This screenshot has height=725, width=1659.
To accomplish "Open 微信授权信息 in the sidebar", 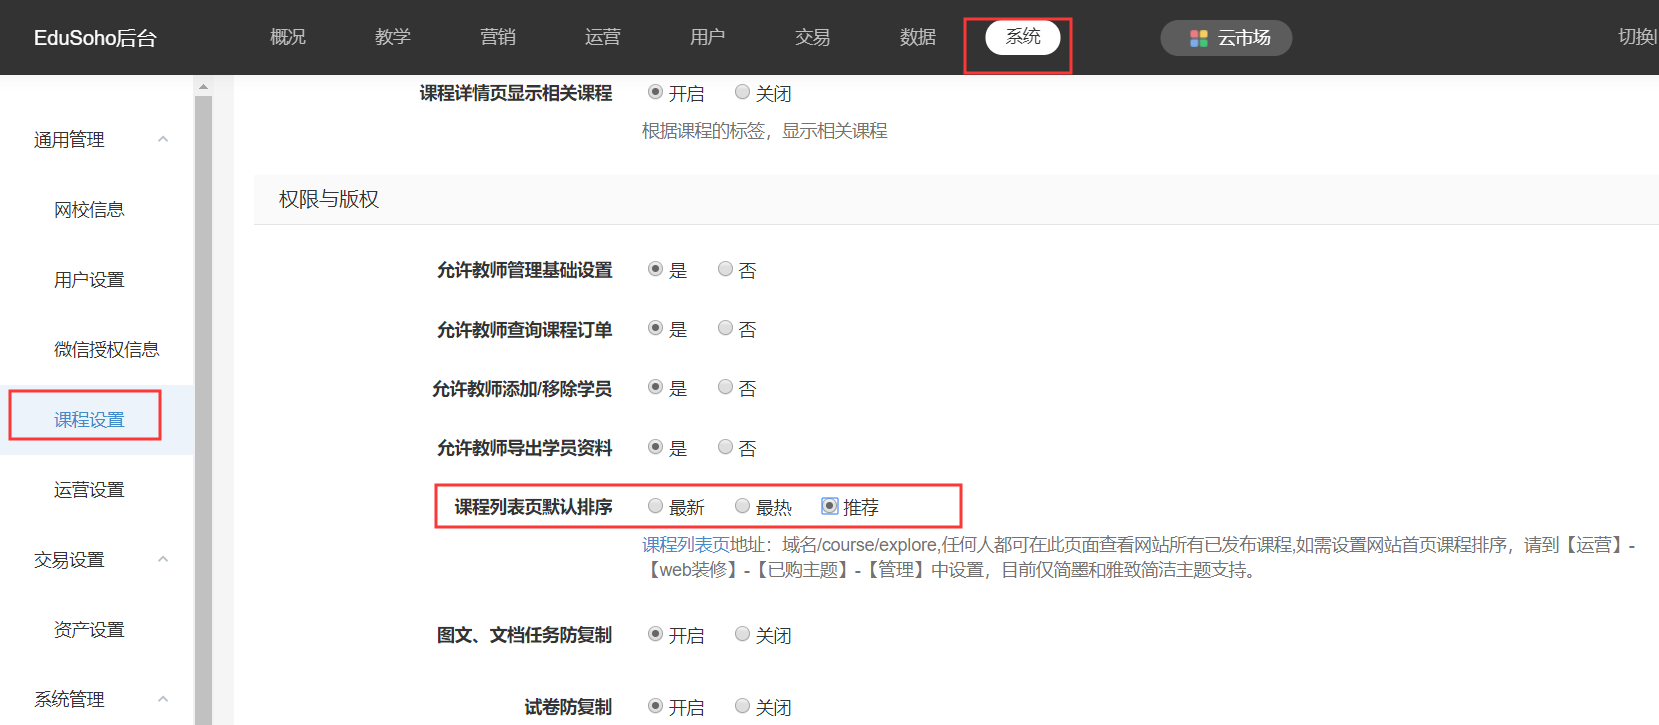I will coord(106,349).
